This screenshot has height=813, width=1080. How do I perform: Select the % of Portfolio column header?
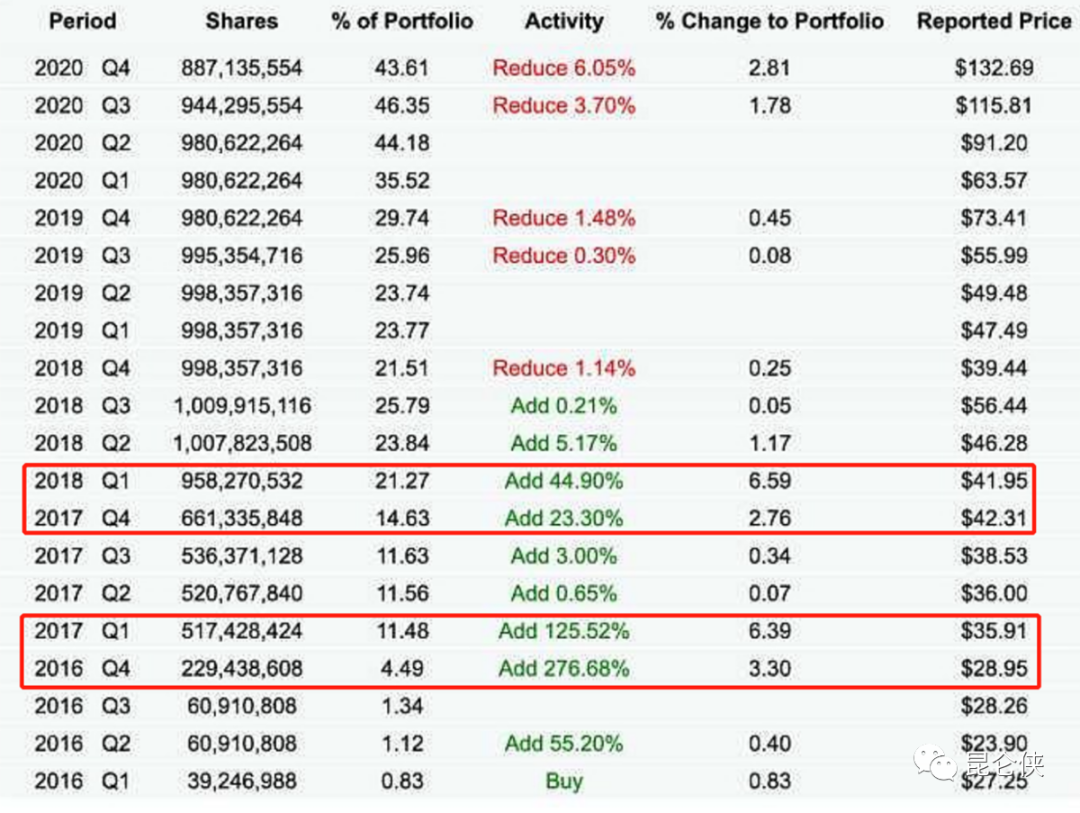pos(402,21)
